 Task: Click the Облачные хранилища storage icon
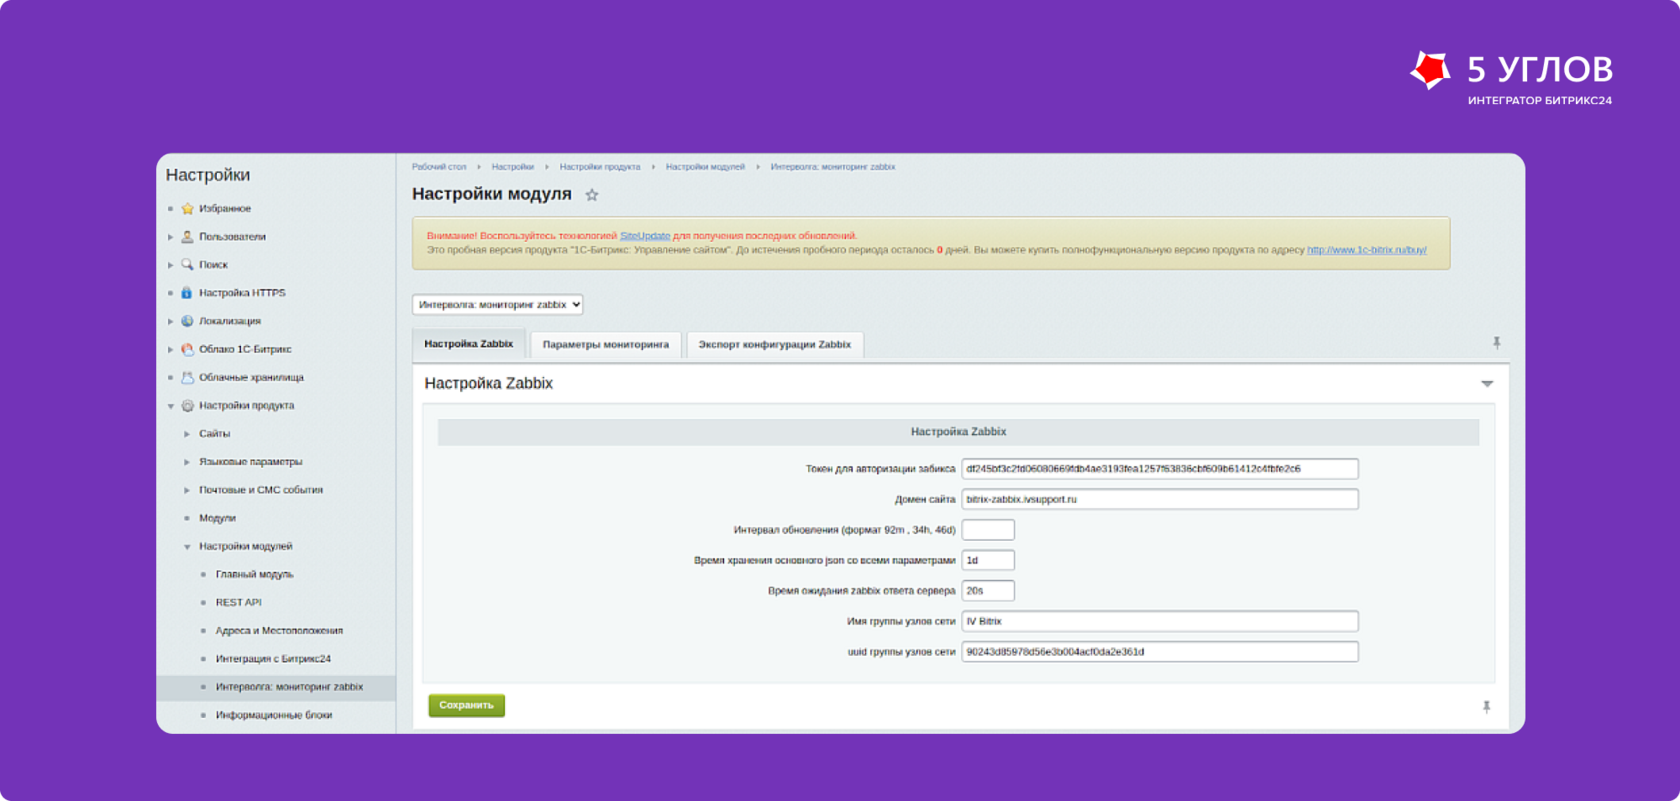point(187,378)
